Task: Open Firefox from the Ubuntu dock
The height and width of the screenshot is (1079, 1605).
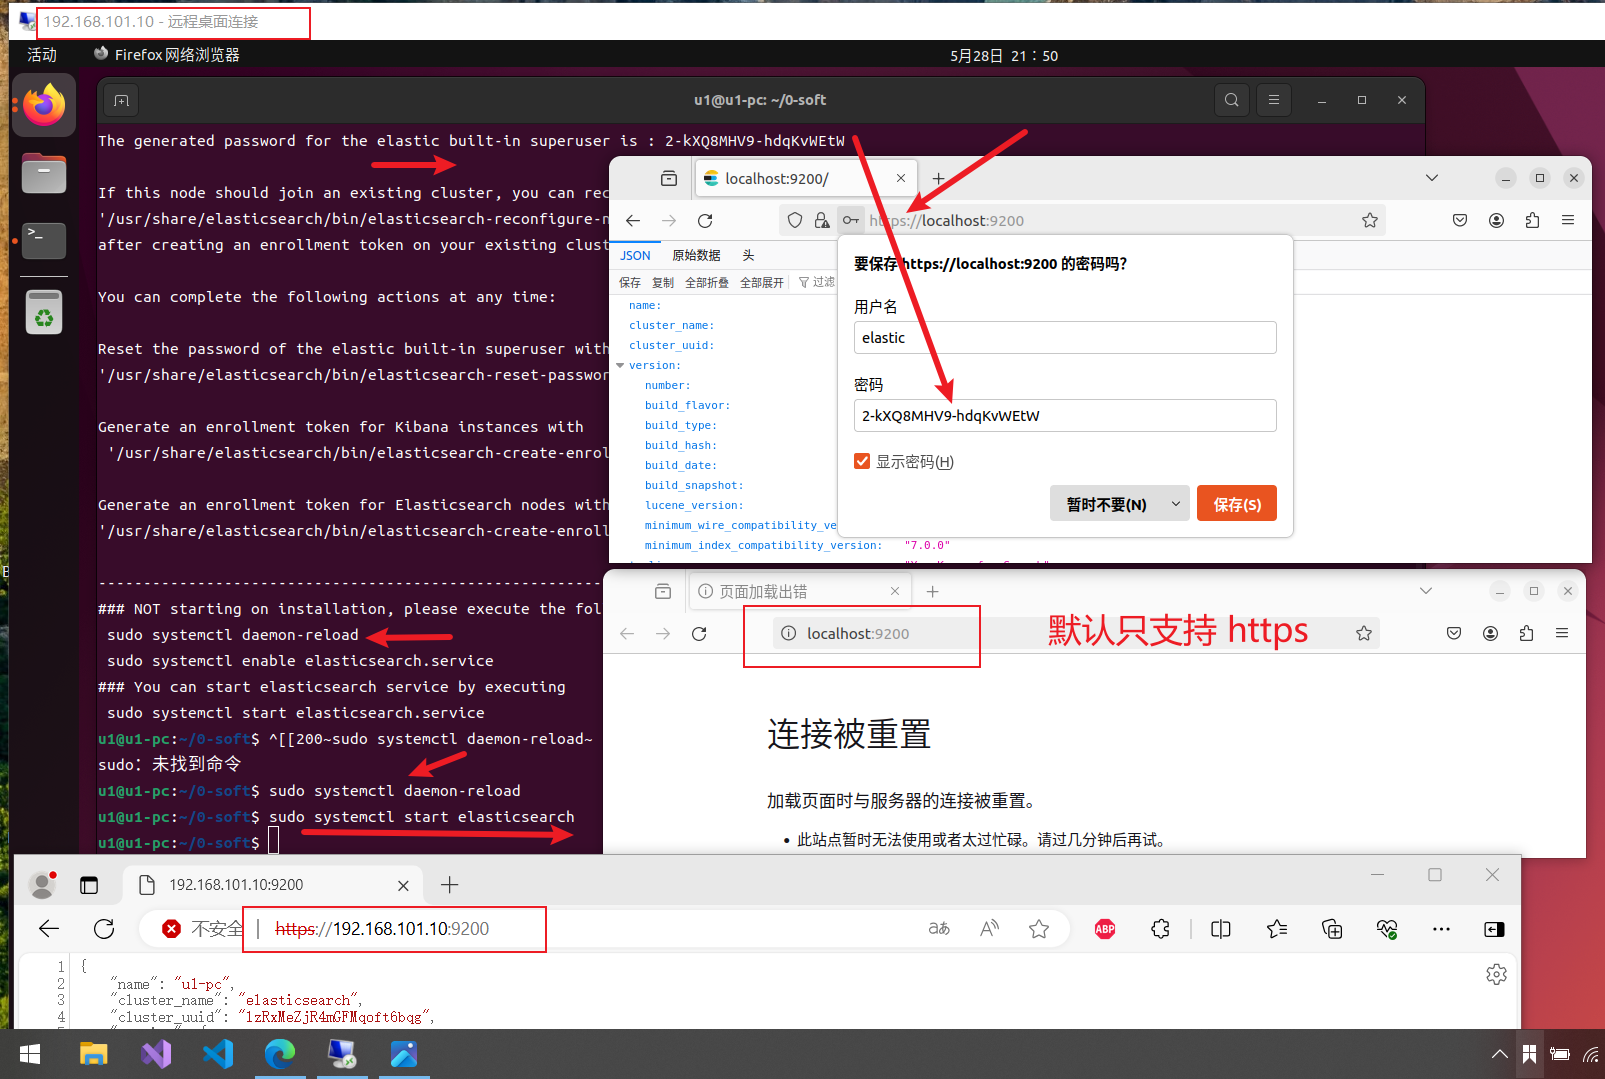Action: pyautogui.click(x=44, y=105)
